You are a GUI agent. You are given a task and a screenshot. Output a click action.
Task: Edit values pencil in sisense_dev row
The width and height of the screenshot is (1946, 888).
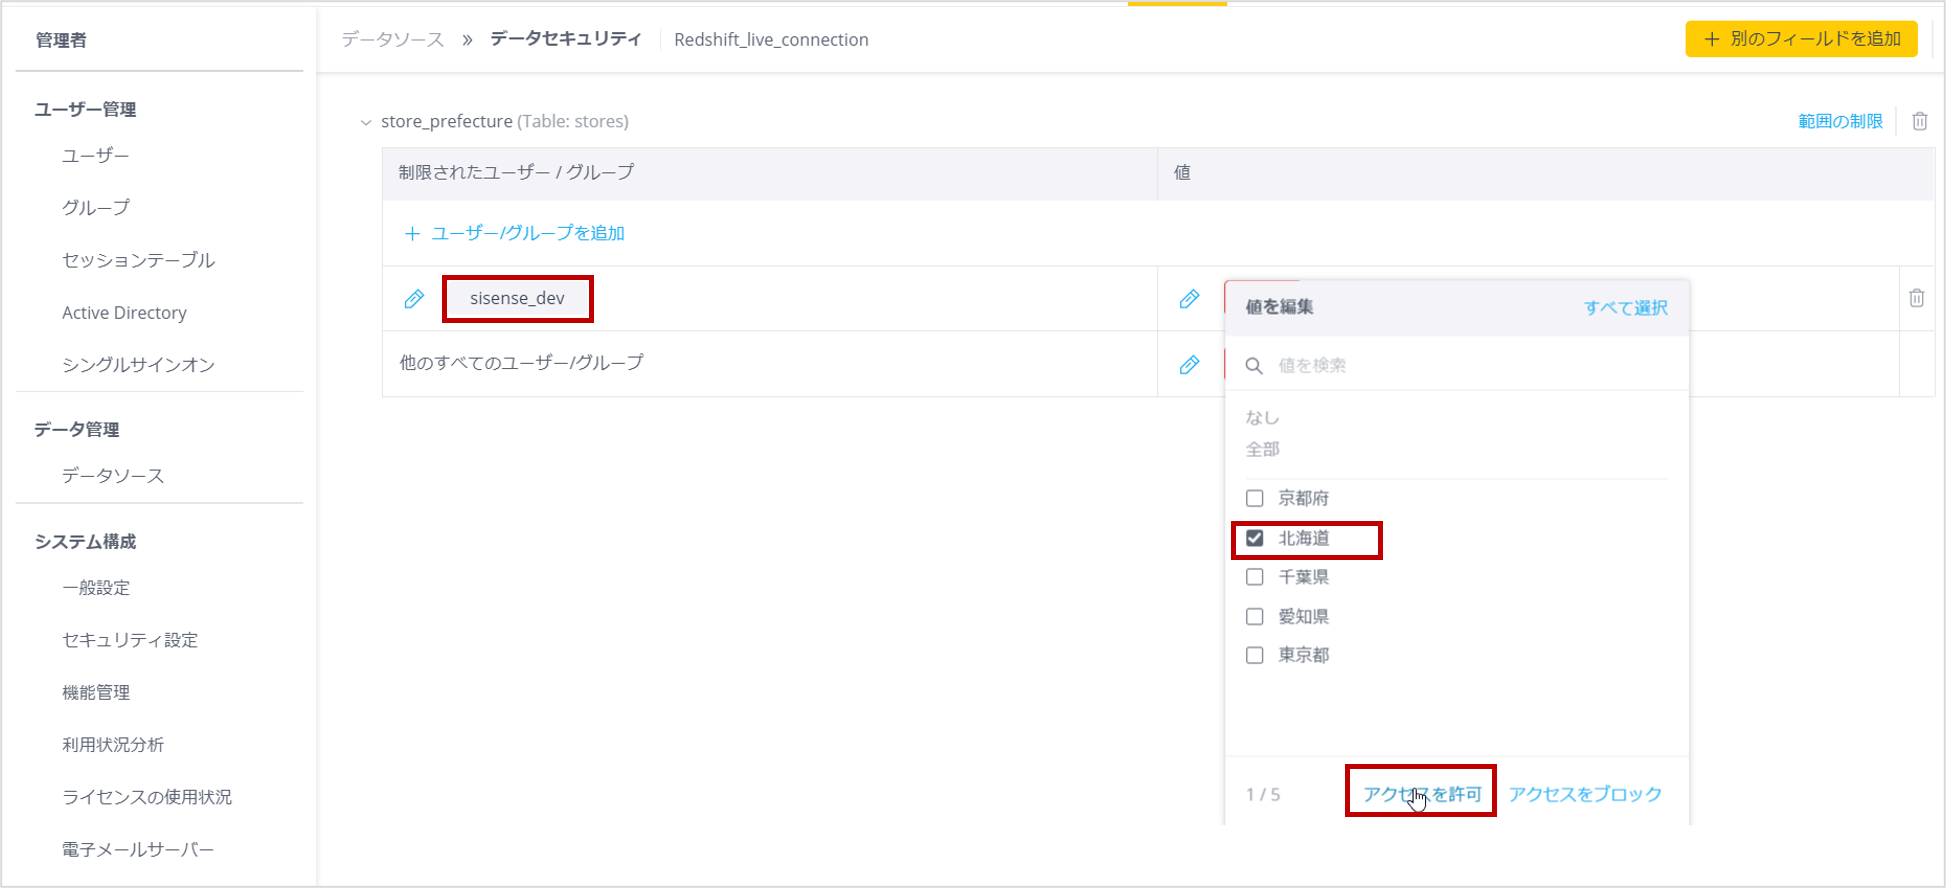click(1189, 299)
